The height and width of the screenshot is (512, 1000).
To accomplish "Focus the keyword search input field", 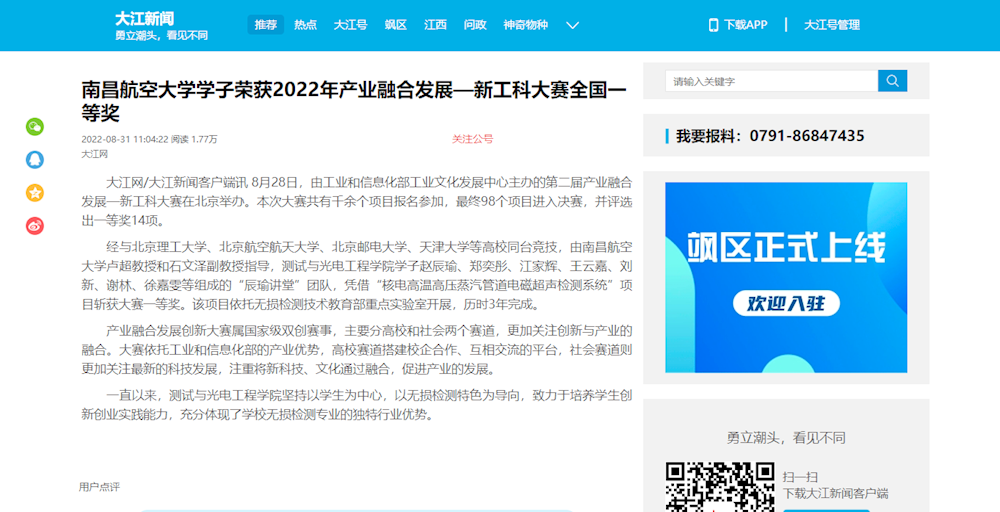I will [770, 81].
